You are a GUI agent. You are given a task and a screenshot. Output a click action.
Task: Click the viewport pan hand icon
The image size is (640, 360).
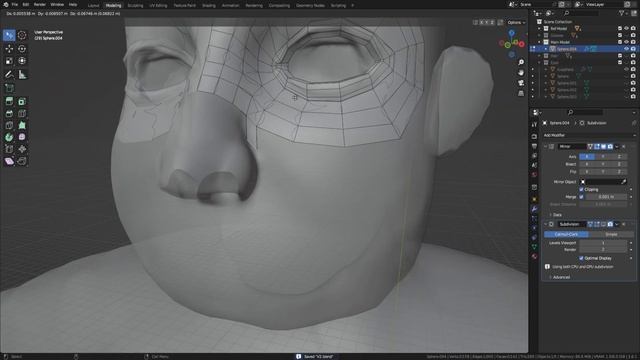[521, 72]
